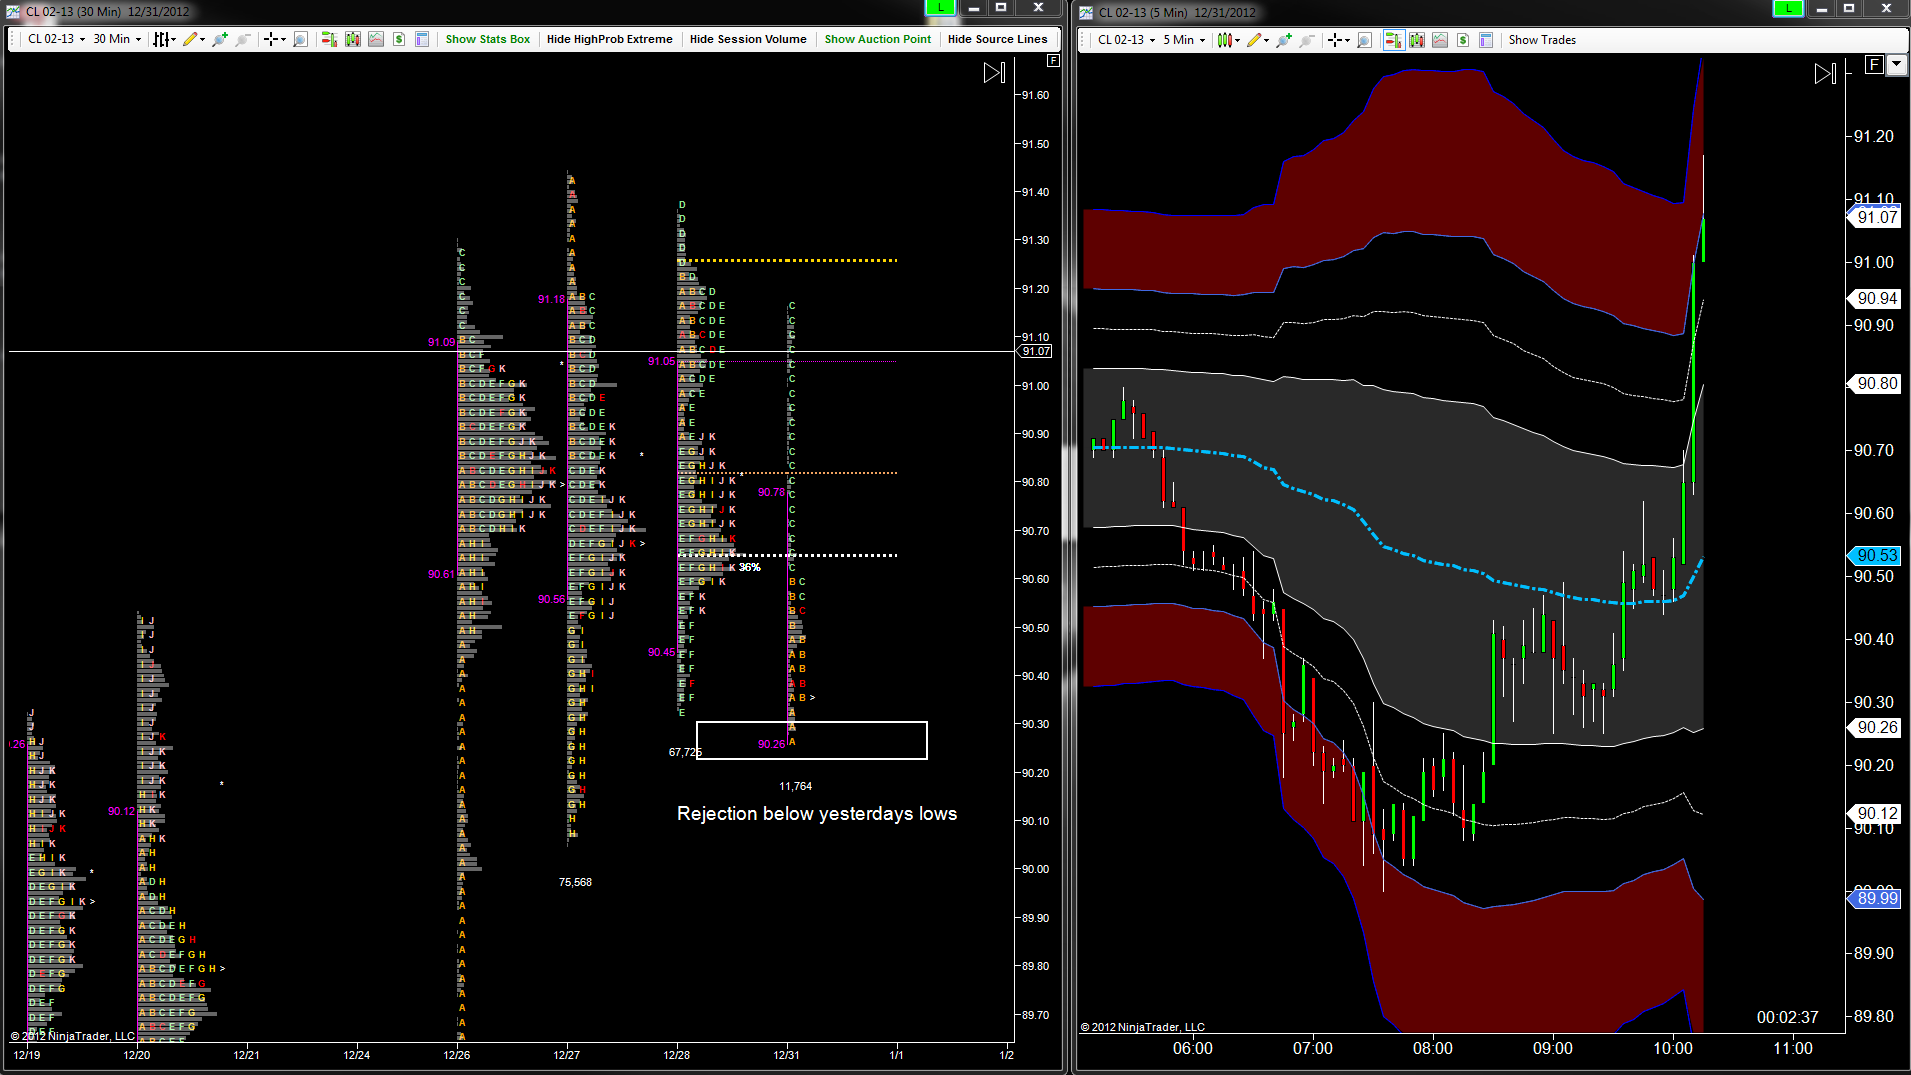Zoom out on the 5 Min chart
Viewport: 1911px width, 1075px height.
[1307, 40]
